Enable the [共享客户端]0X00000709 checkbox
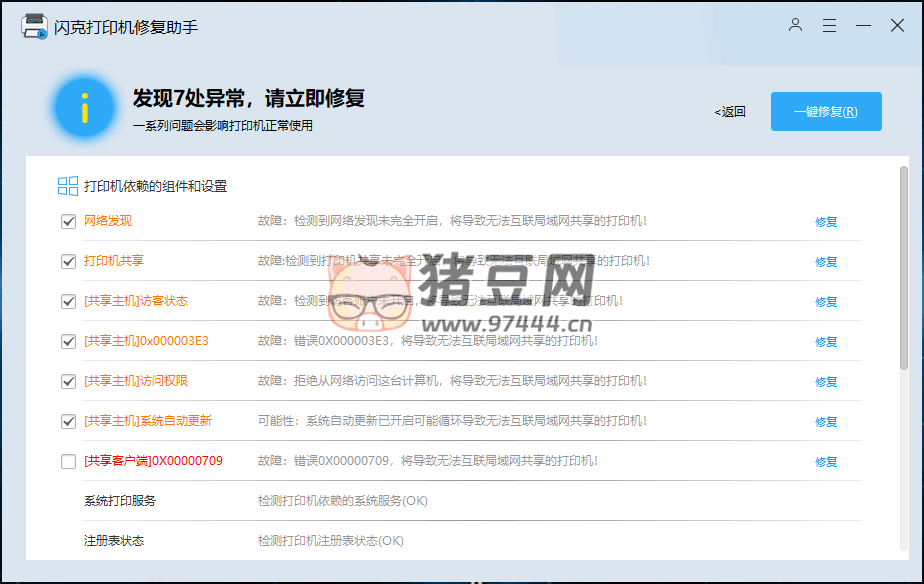Viewport: 924px width, 584px height. [x=68, y=462]
